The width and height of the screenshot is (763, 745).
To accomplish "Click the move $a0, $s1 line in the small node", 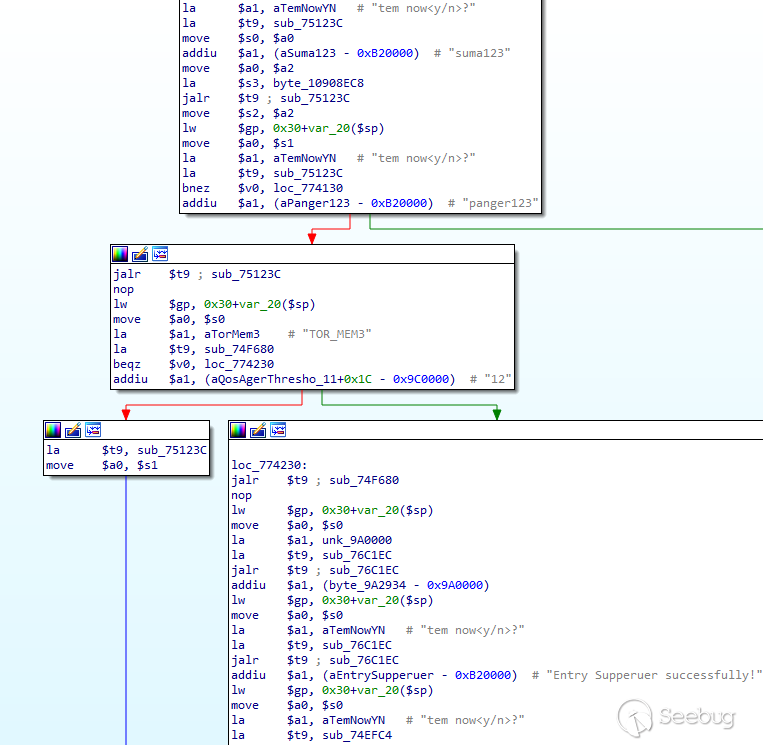I will [x=102, y=465].
